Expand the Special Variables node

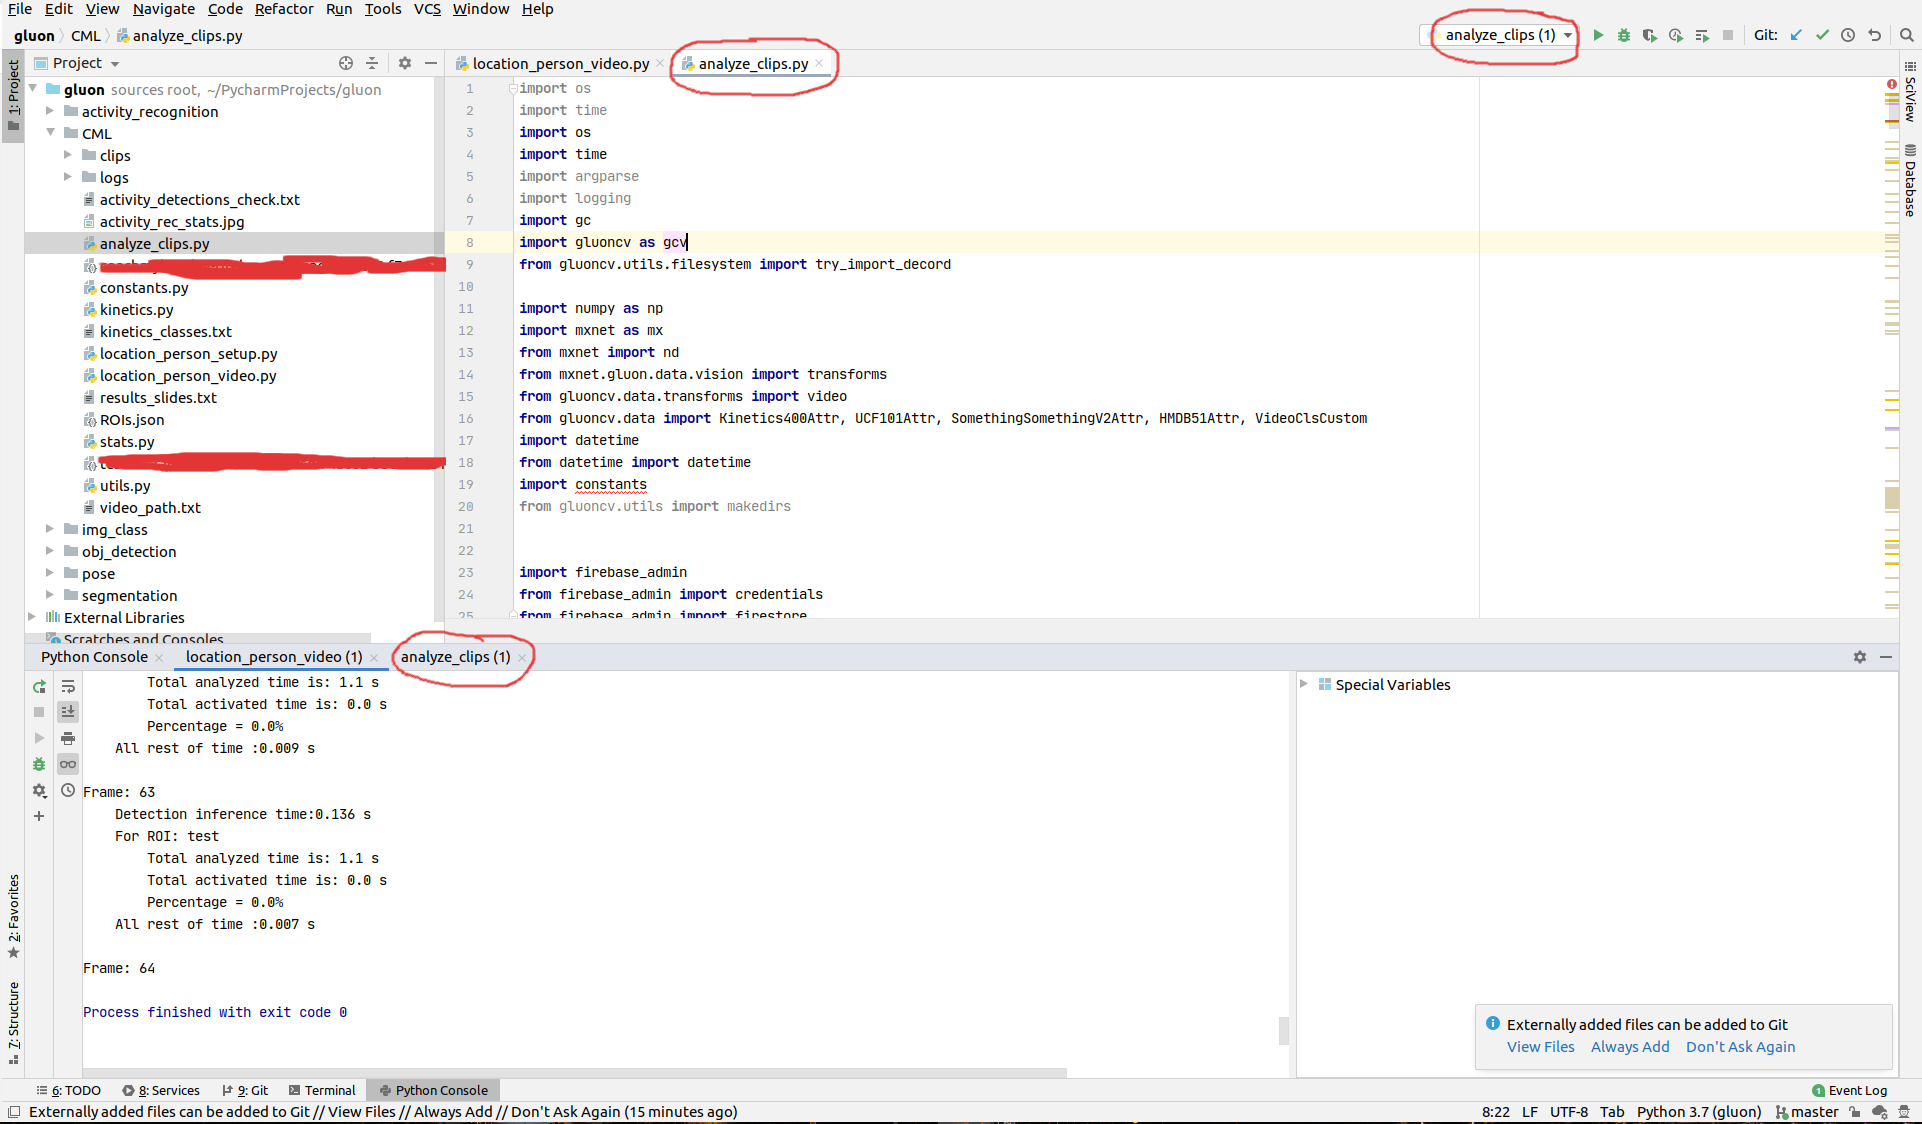(x=1304, y=684)
